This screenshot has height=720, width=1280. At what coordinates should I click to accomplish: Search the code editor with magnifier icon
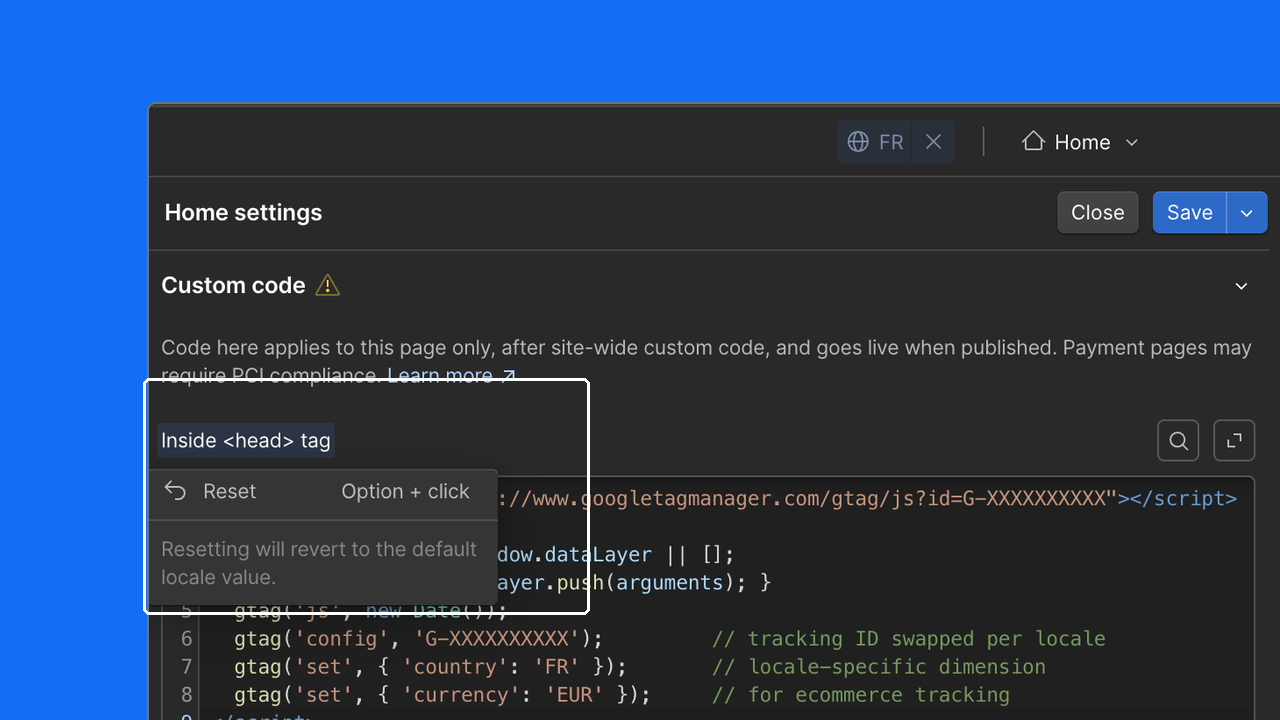coord(1178,441)
